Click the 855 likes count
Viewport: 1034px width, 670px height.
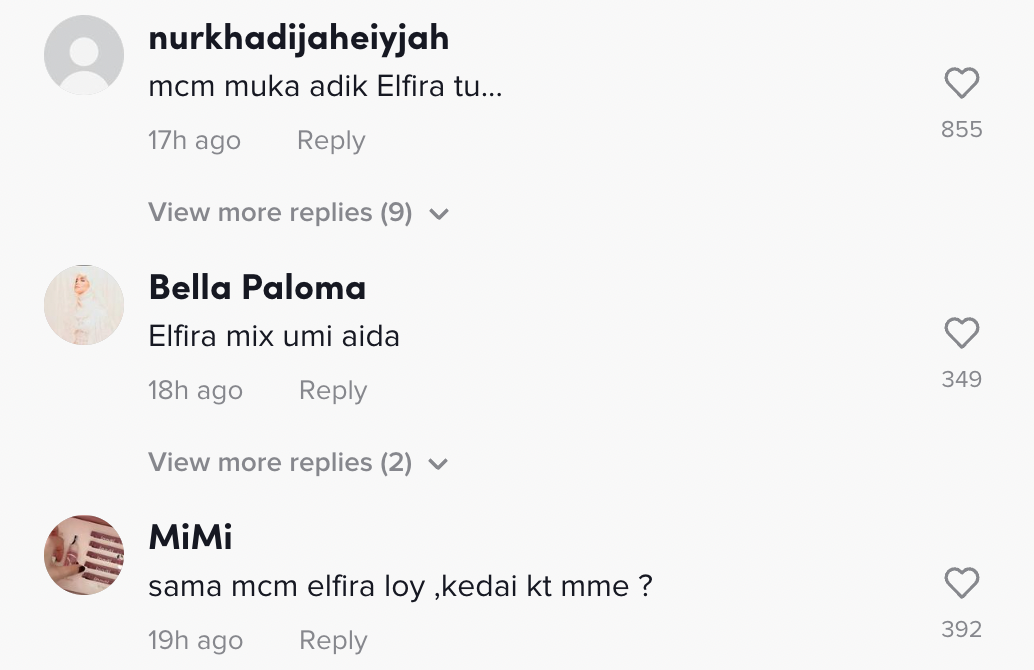pos(961,130)
